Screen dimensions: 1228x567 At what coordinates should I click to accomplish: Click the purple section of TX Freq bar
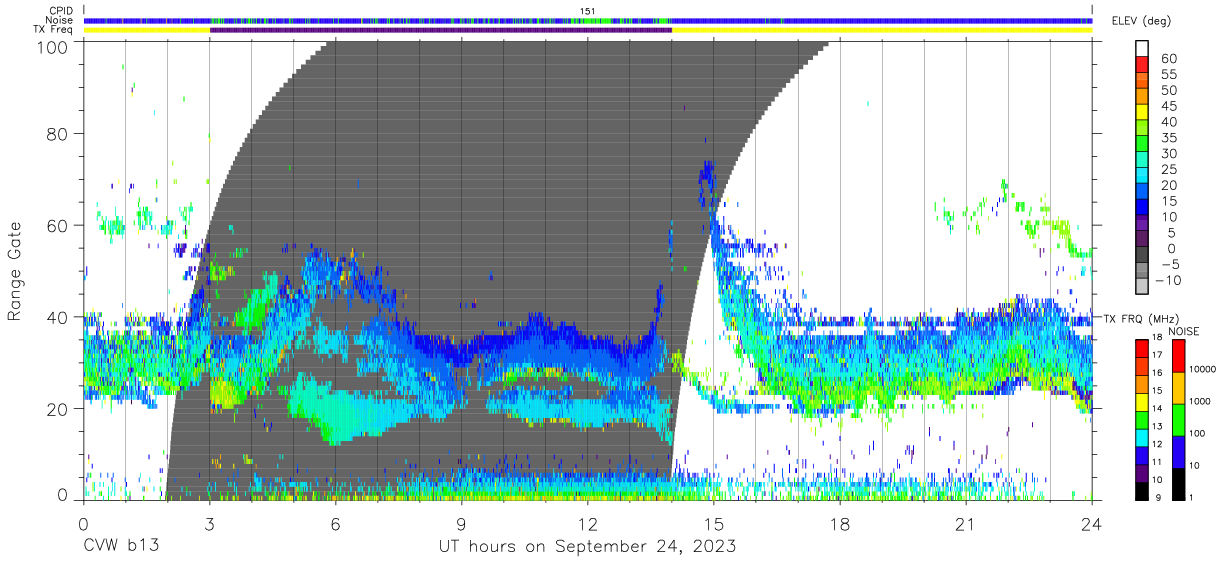(x=441, y=30)
